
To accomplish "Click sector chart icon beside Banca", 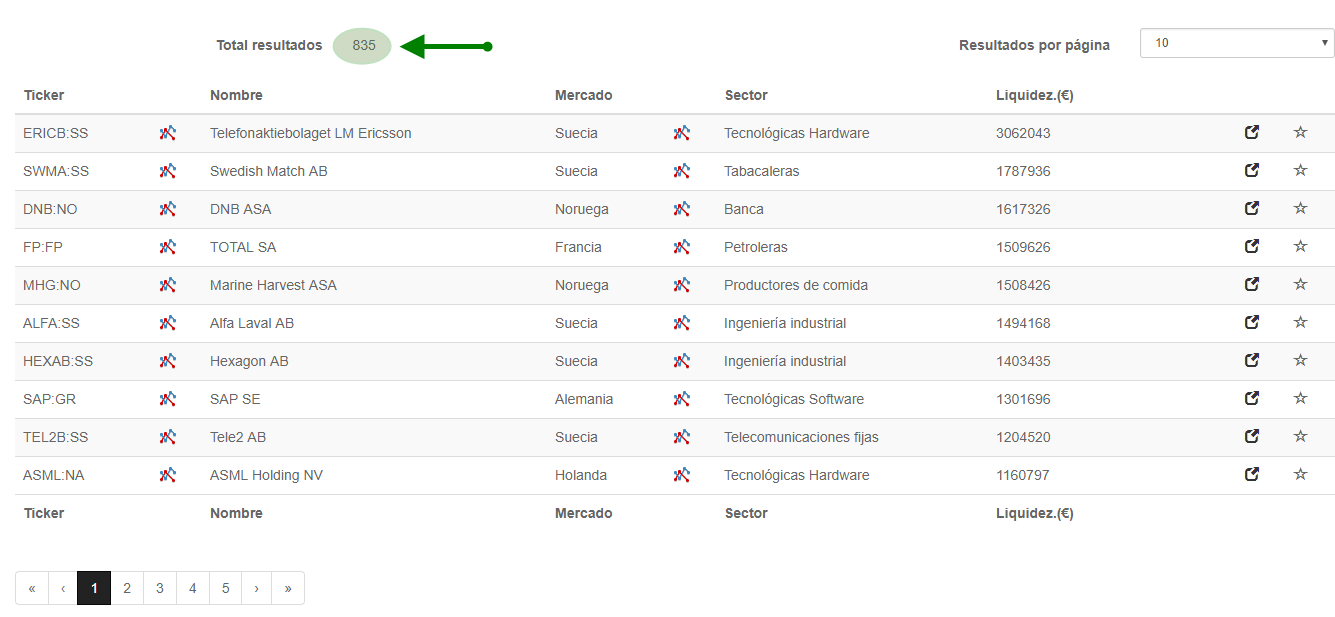I will coord(682,209).
